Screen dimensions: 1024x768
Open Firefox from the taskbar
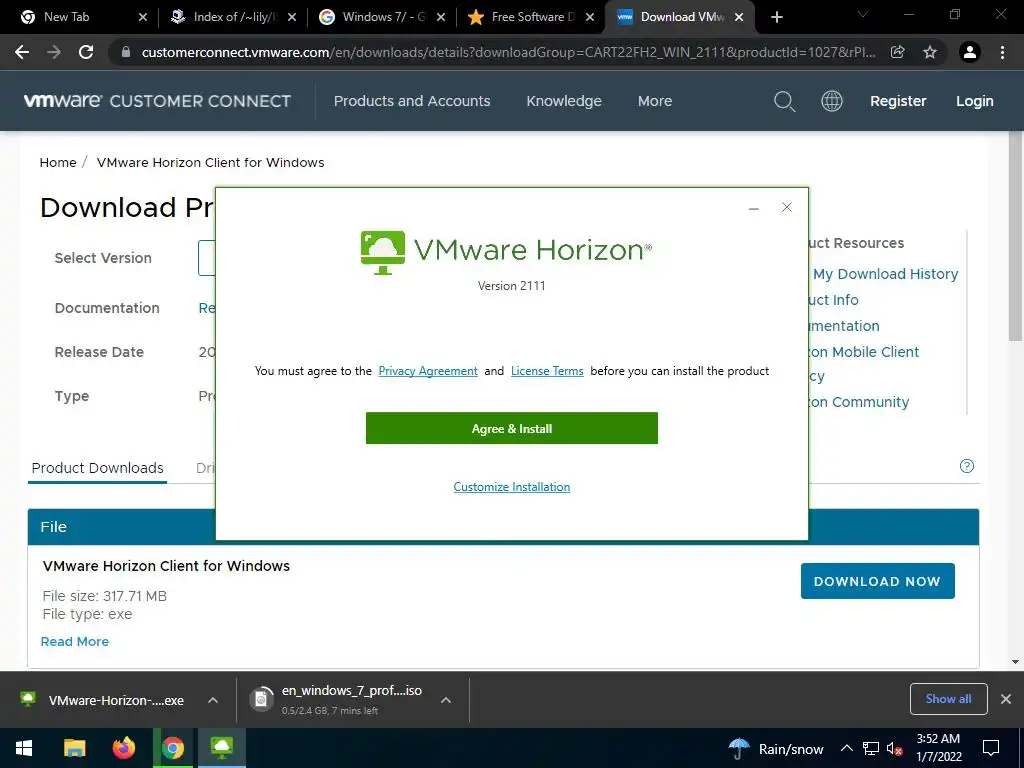tap(123, 748)
